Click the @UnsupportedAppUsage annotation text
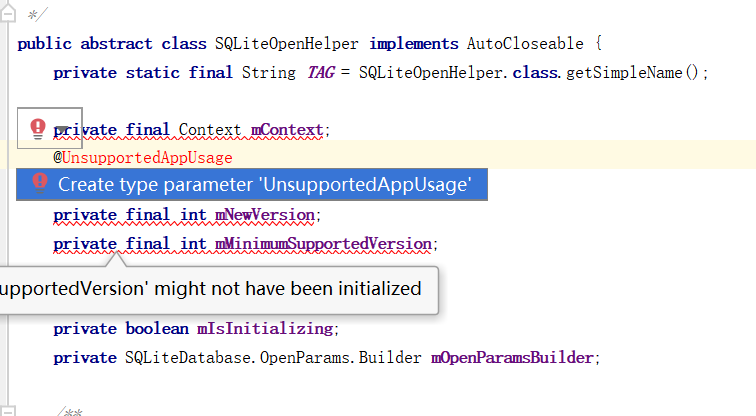 (143, 158)
